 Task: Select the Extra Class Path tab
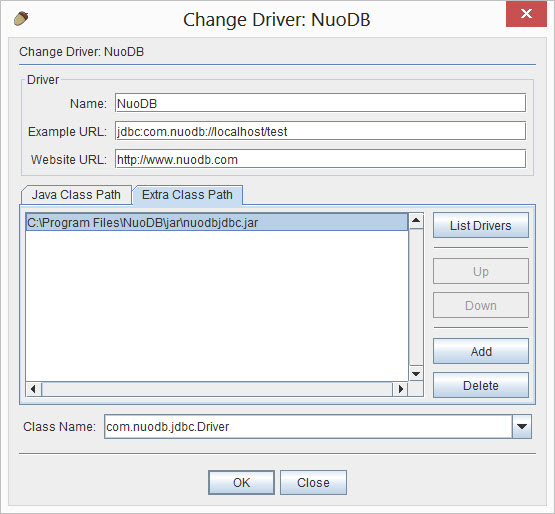click(x=187, y=195)
